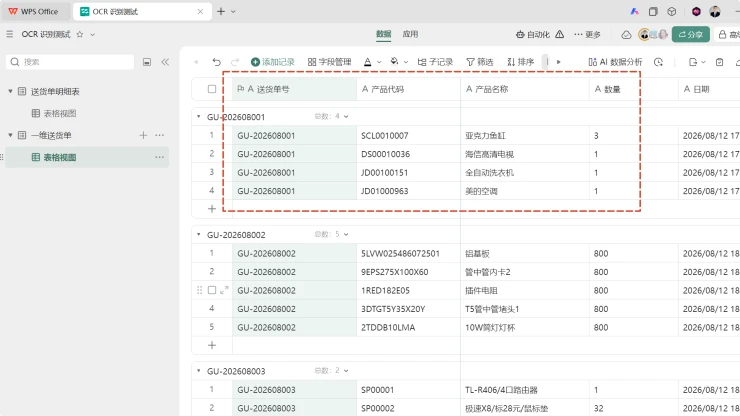
Task: Open the history clock icon in toolbar
Action: (658, 62)
